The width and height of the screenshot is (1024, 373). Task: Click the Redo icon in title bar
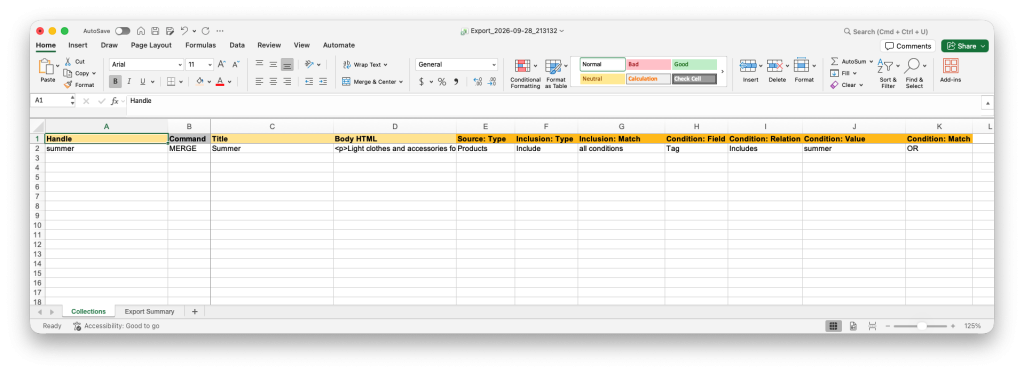tap(205, 31)
